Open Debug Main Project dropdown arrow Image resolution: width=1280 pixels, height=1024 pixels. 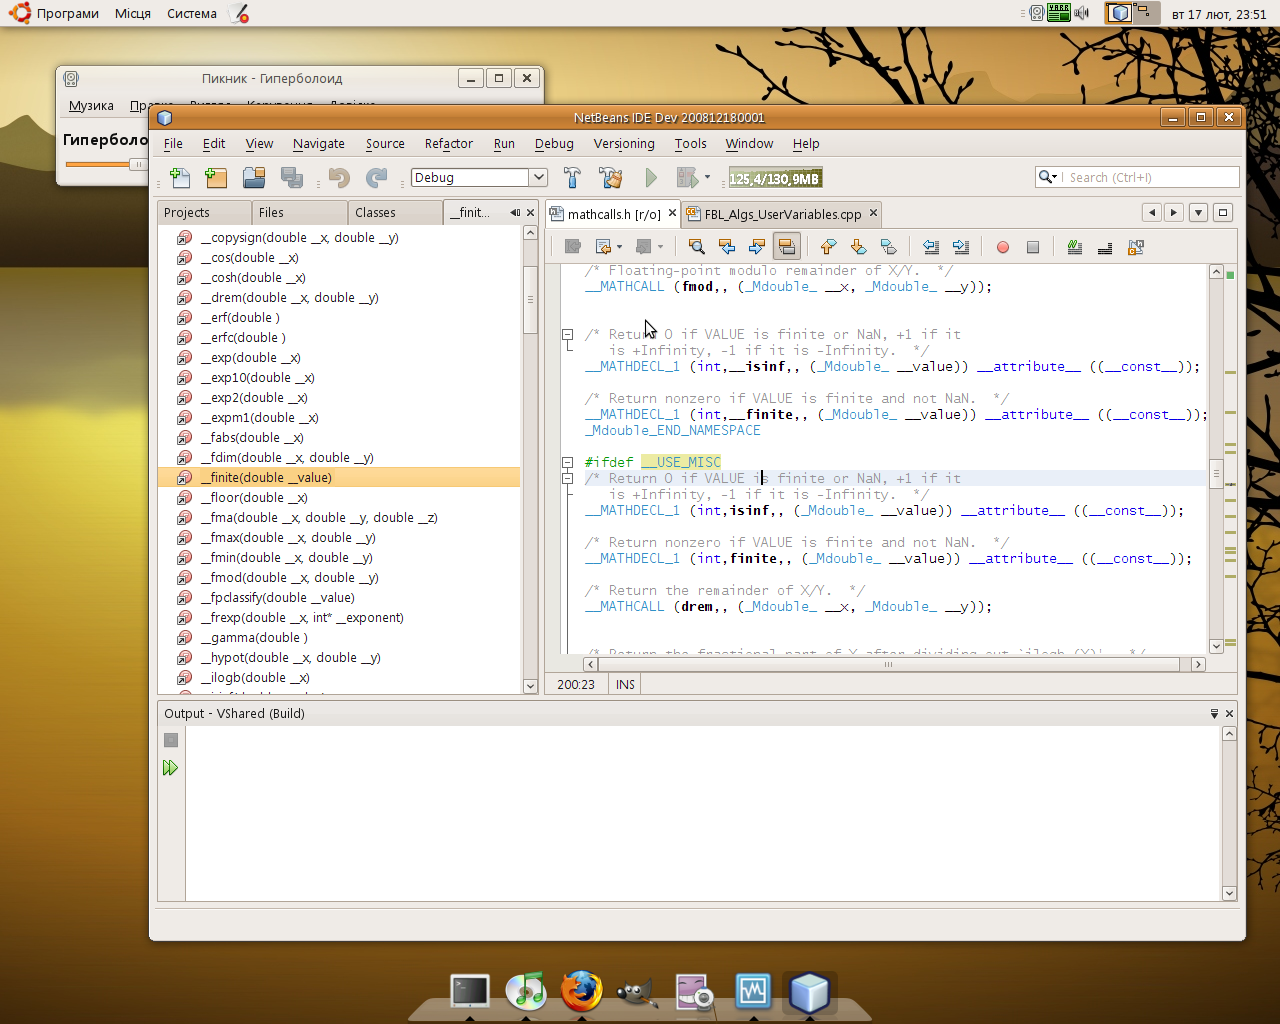[x=707, y=178]
